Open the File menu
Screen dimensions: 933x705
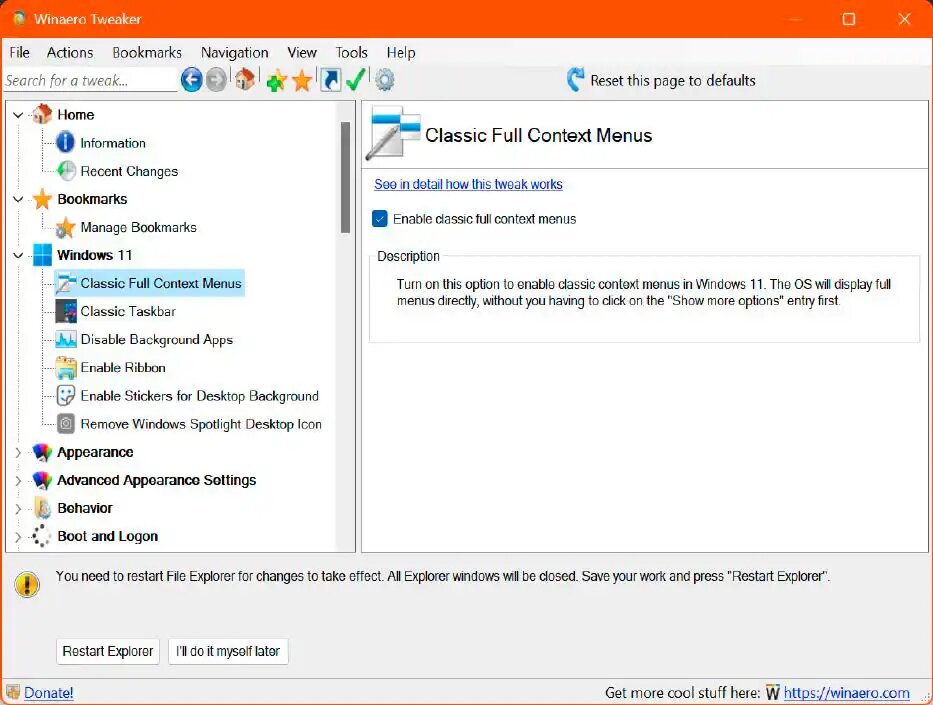point(20,52)
